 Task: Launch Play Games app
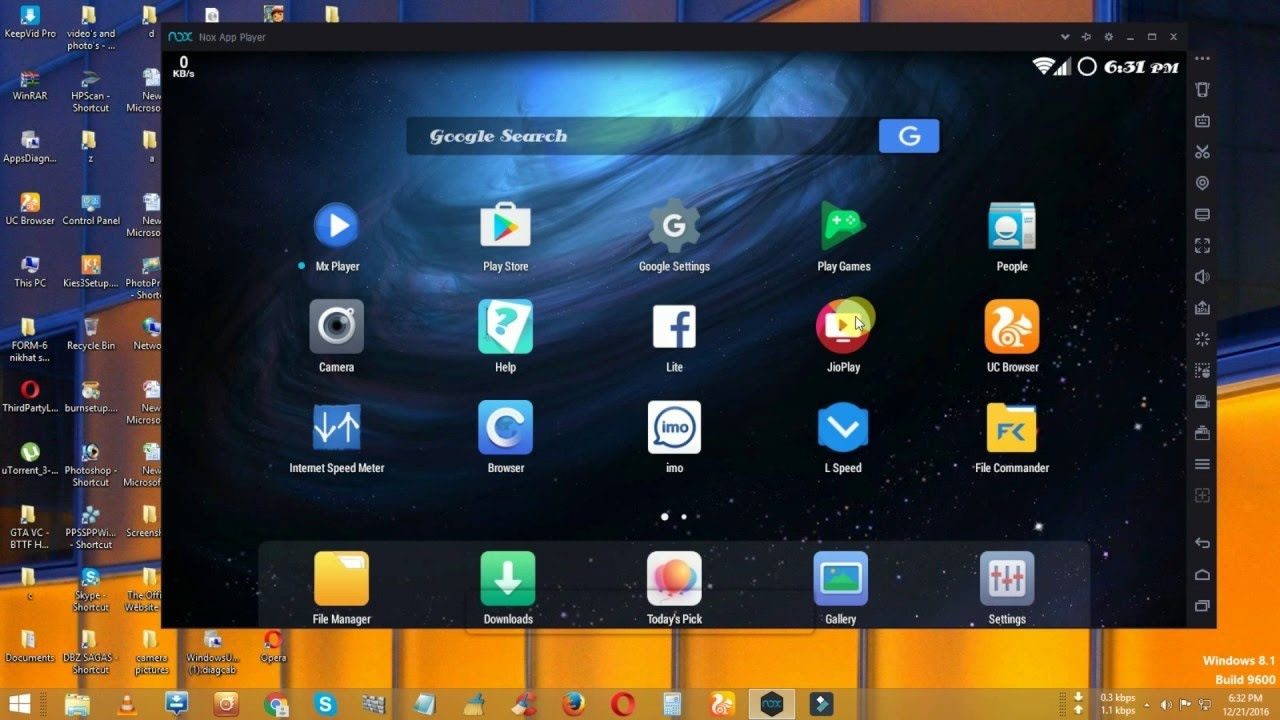click(843, 226)
